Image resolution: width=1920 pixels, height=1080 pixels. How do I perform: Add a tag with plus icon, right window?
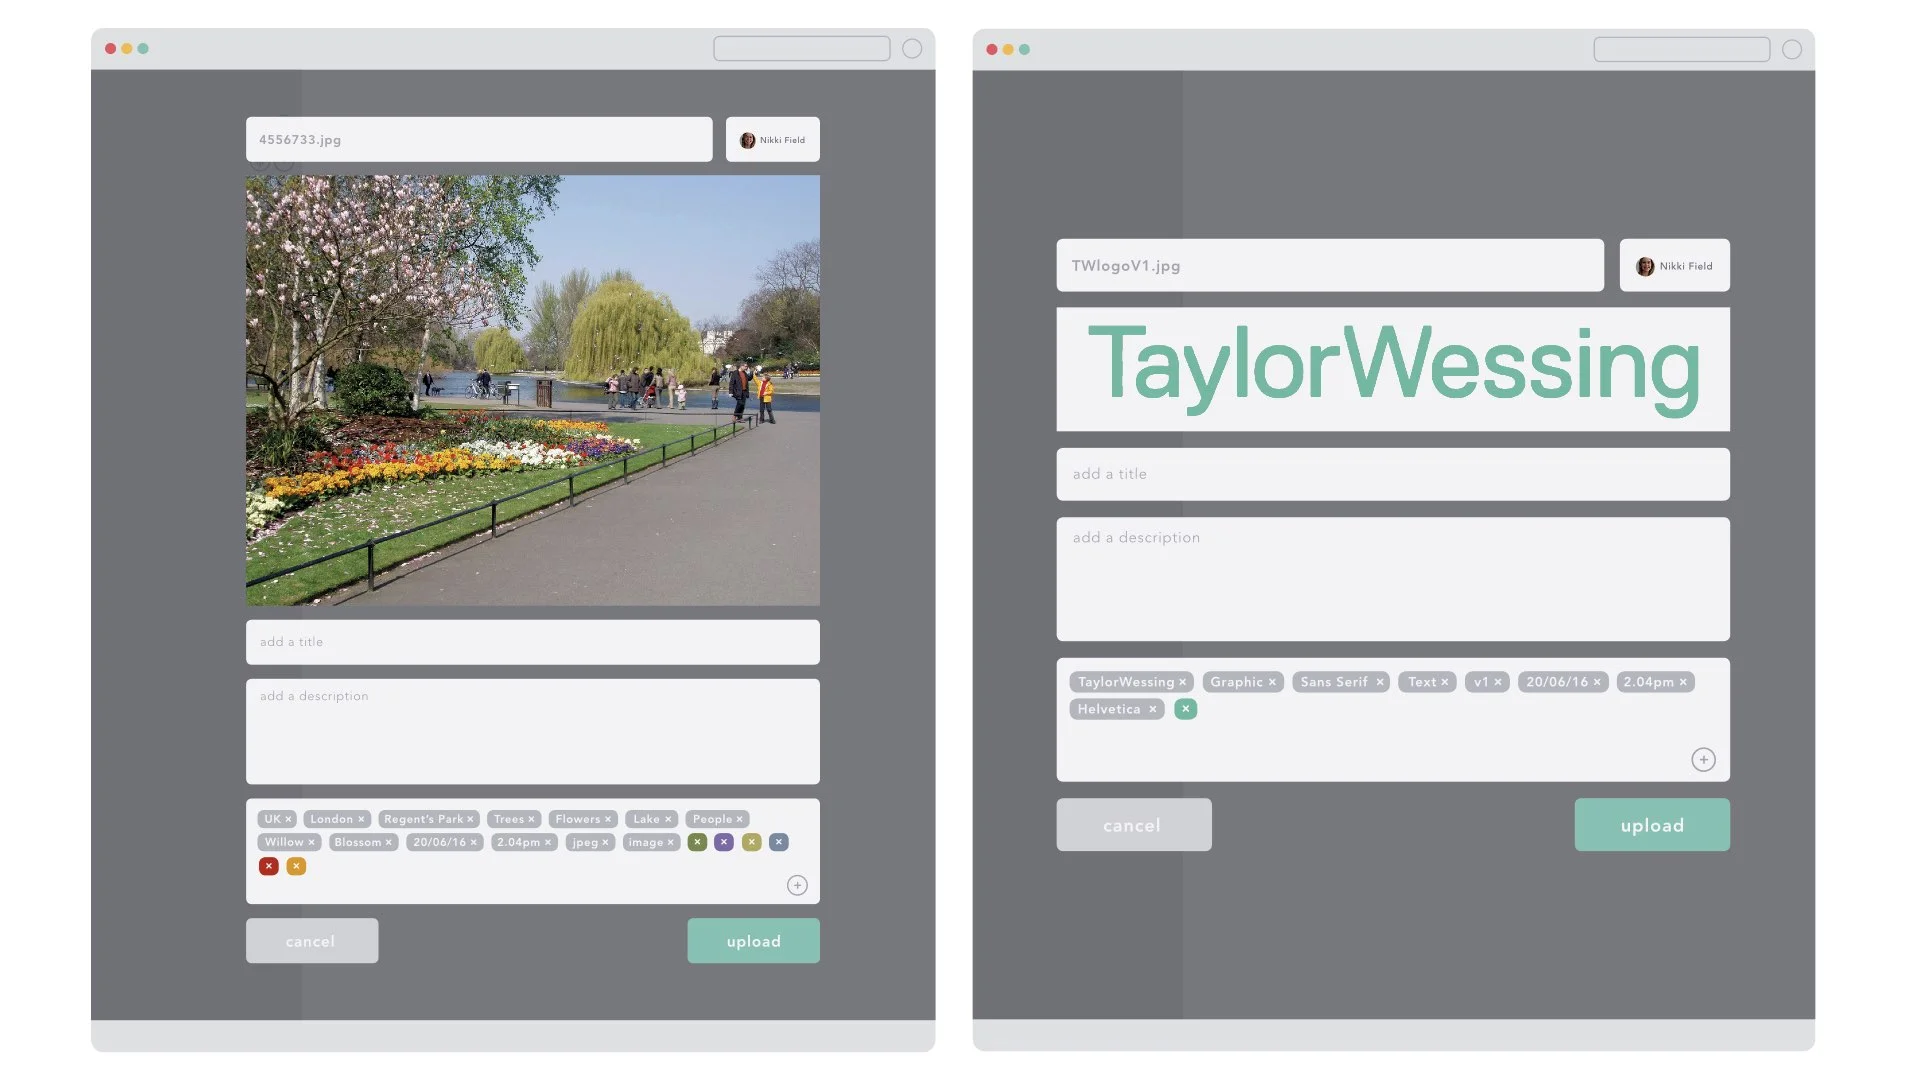(x=1703, y=760)
